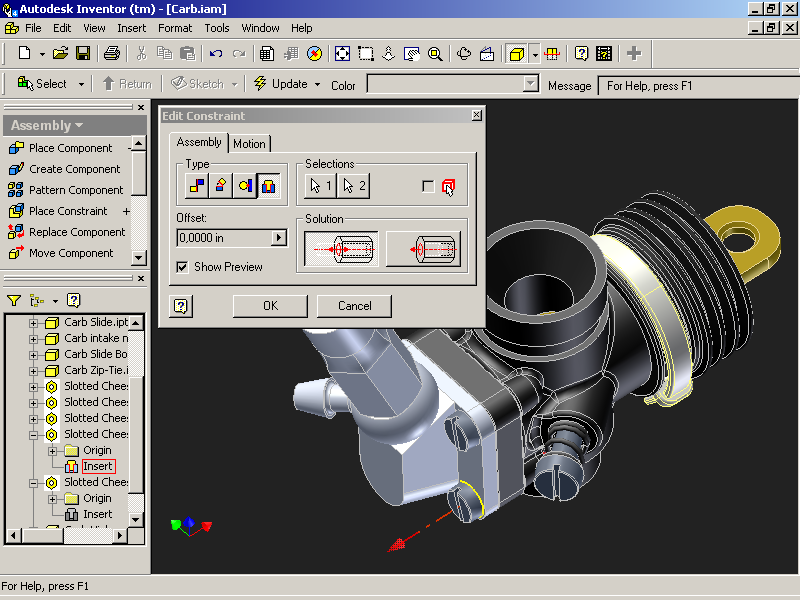Select the Assembly tab in Edit Constraint
Image resolution: width=800 pixels, height=600 pixels.
pyautogui.click(x=199, y=142)
